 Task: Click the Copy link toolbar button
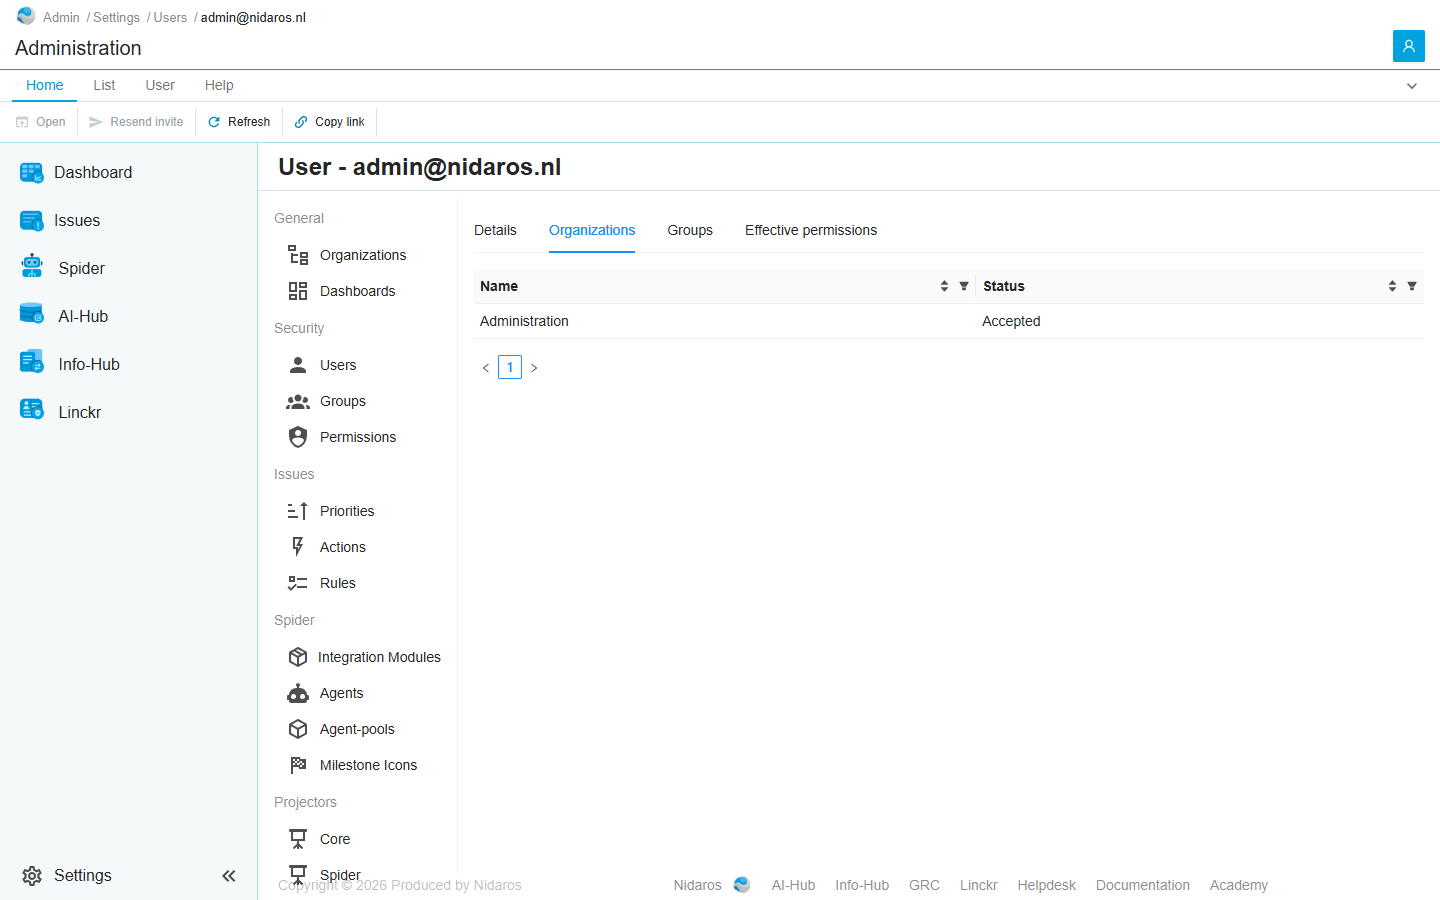click(x=330, y=122)
